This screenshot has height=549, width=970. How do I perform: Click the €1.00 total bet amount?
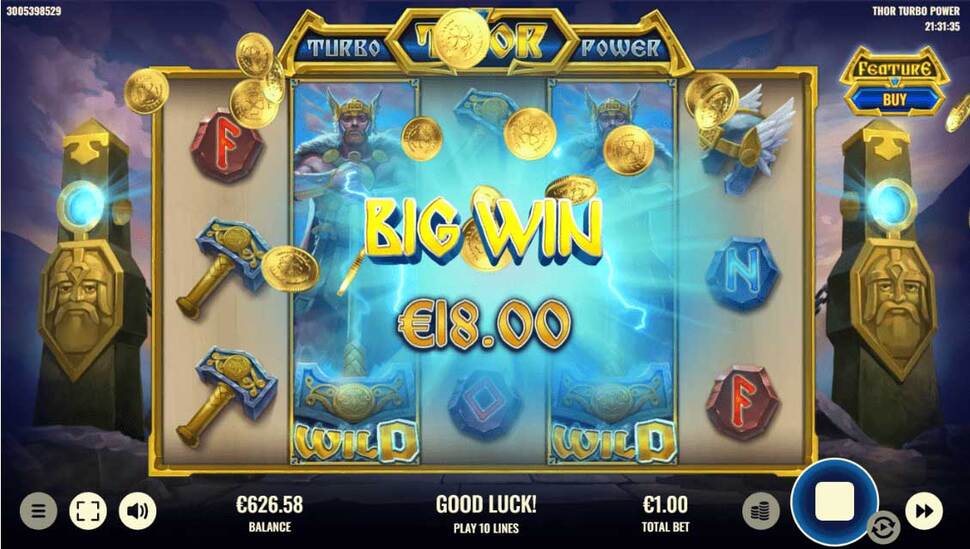pyautogui.click(x=665, y=505)
